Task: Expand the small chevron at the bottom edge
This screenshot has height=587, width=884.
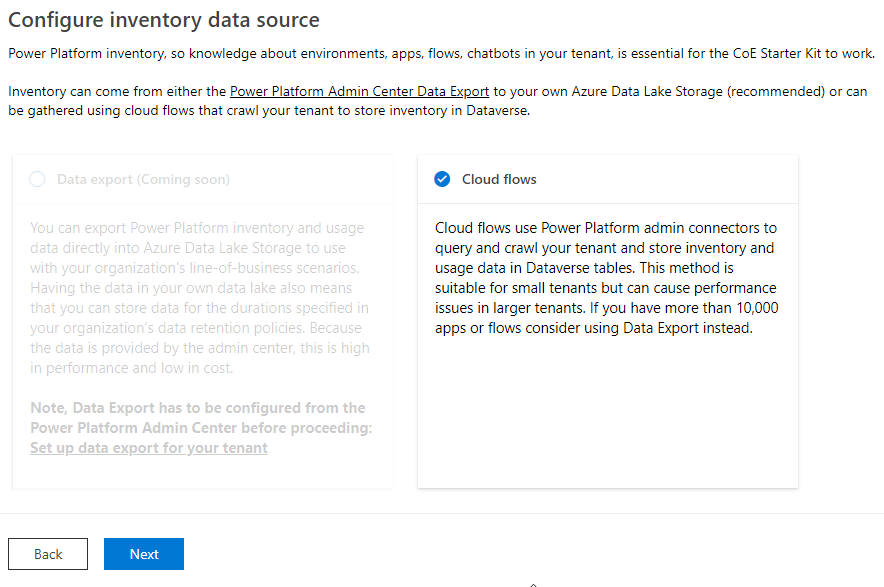Action: pyautogui.click(x=533, y=582)
